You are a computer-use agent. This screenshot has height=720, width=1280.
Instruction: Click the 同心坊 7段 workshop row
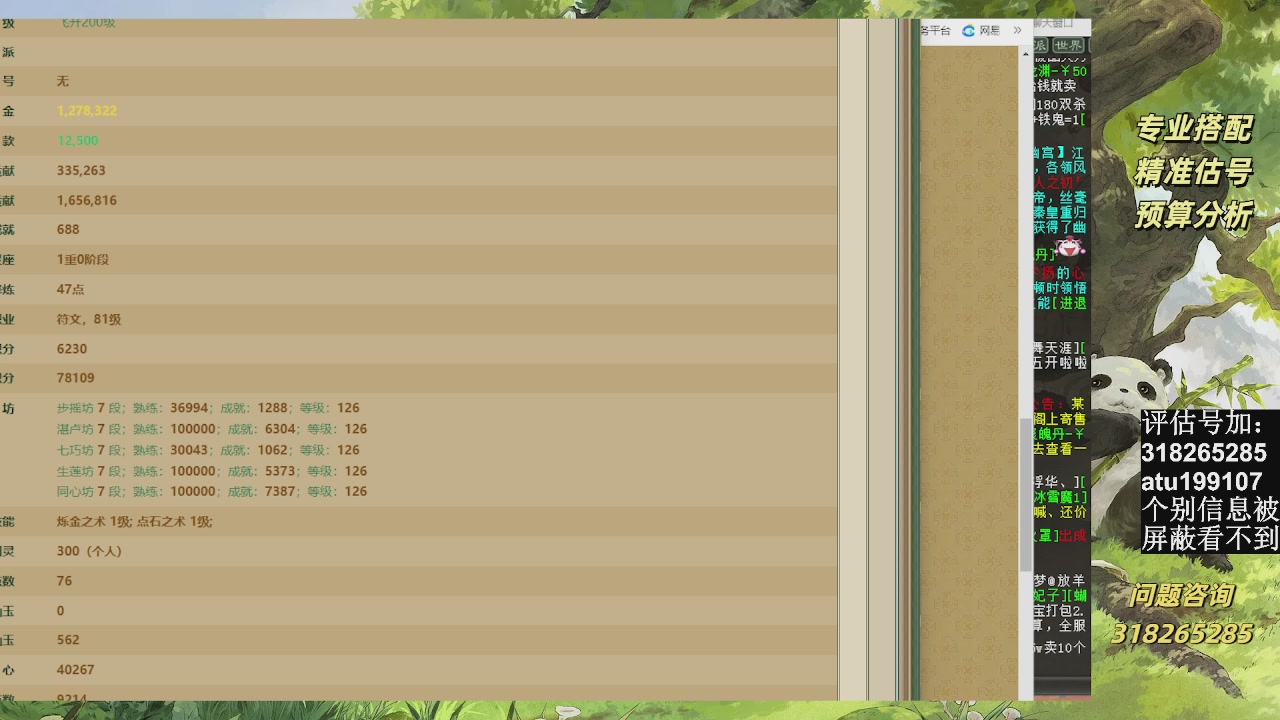[x=212, y=492]
